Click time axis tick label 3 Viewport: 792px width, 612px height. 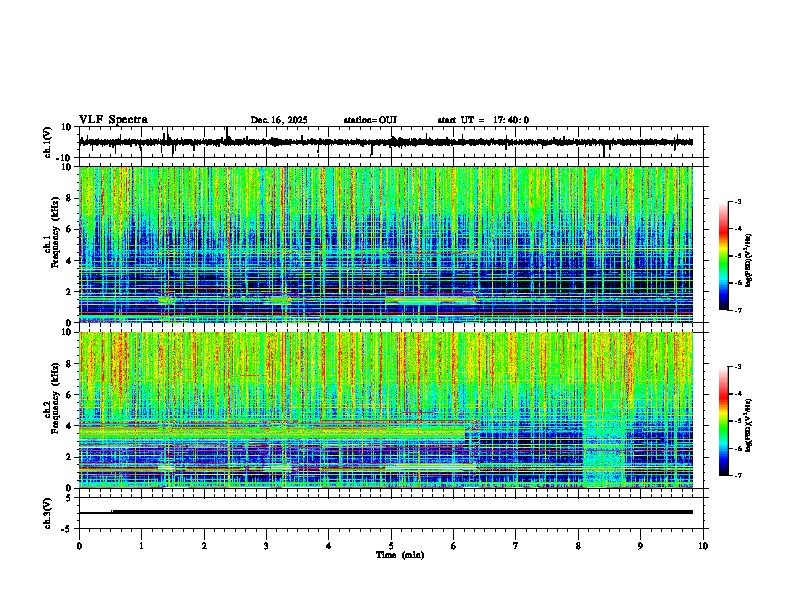pyautogui.click(x=266, y=546)
